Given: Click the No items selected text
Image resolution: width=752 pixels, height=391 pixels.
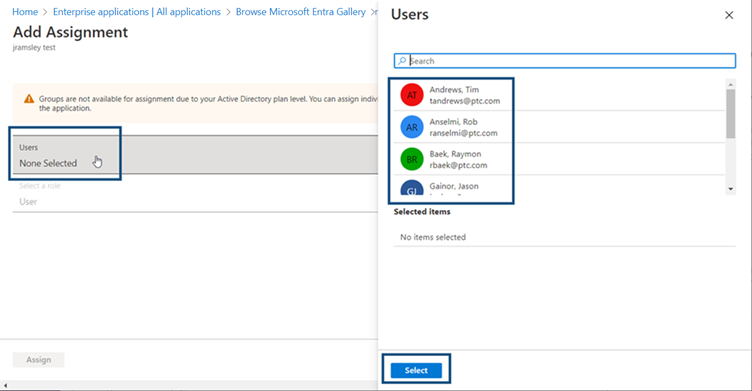Looking at the screenshot, I should click(433, 237).
